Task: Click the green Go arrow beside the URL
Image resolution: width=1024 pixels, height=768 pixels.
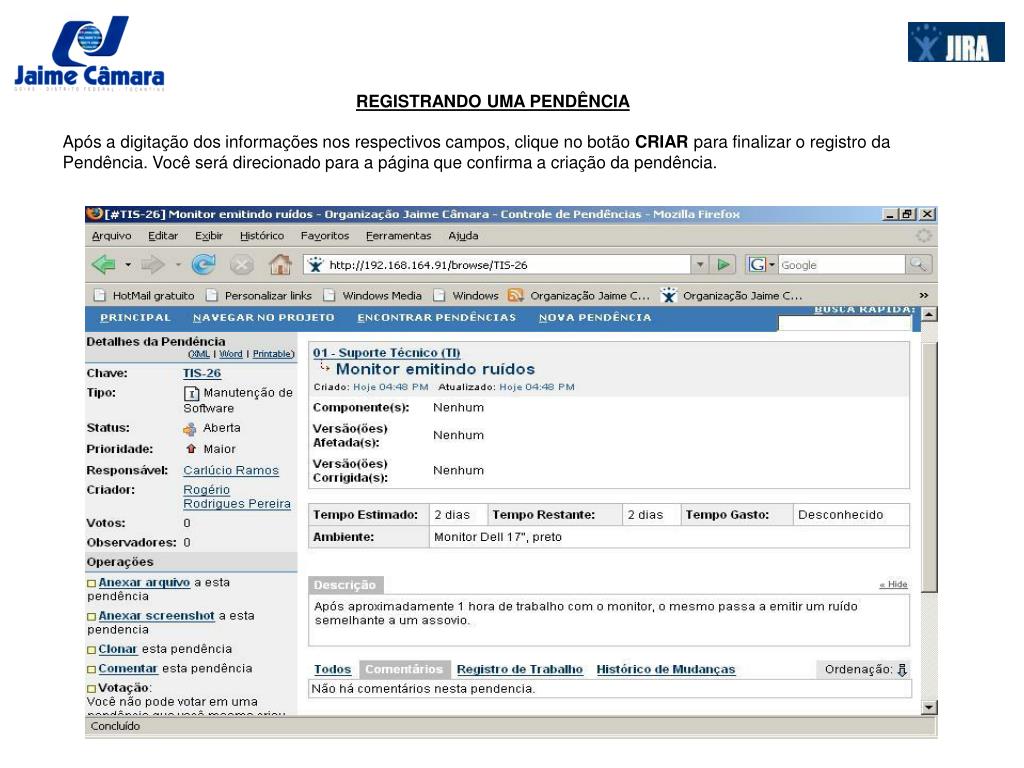Action: 723,264
